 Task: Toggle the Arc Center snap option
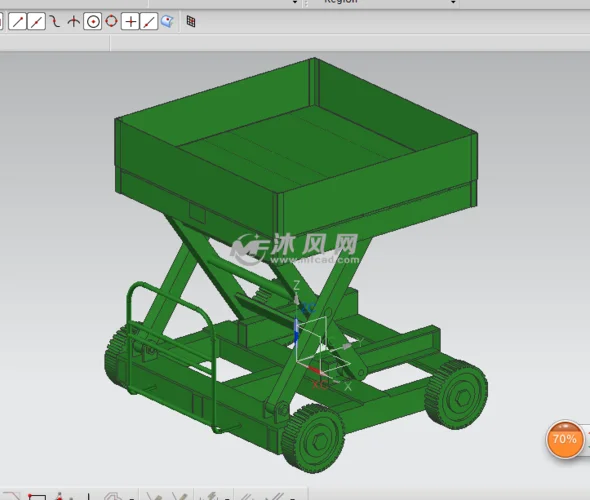[93, 21]
